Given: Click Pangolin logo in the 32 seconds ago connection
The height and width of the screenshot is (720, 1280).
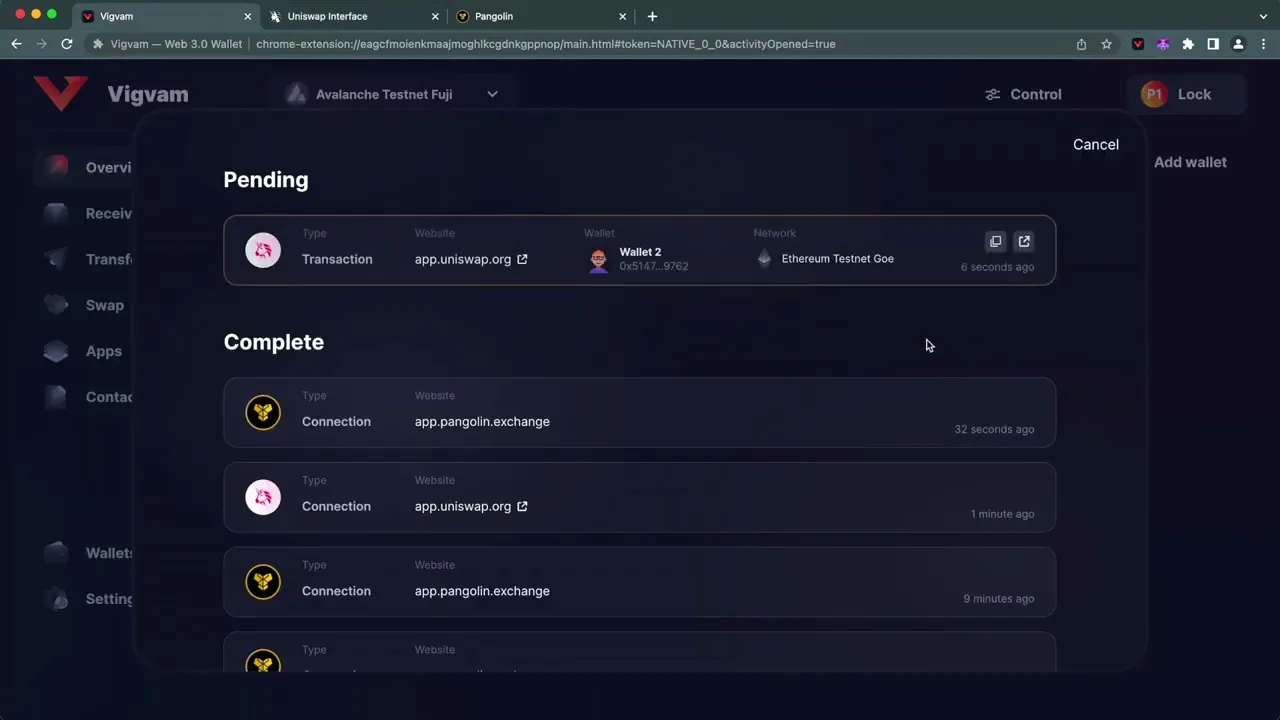Looking at the screenshot, I should tap(263, 412).
